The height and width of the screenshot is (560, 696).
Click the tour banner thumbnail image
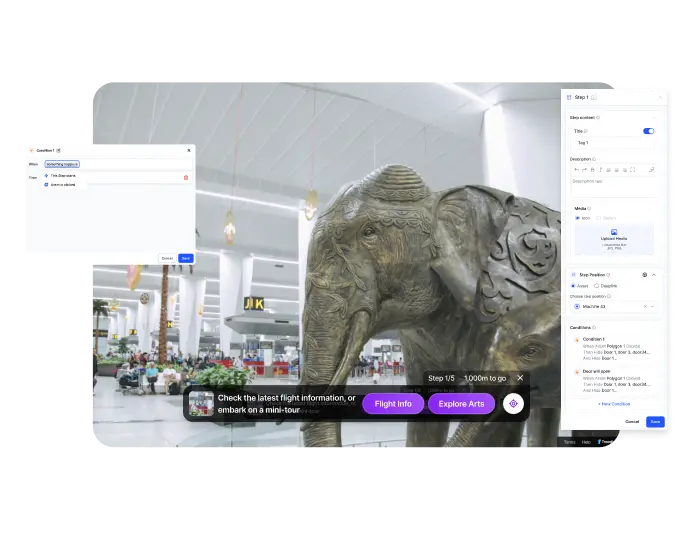(x=201, y=403)
